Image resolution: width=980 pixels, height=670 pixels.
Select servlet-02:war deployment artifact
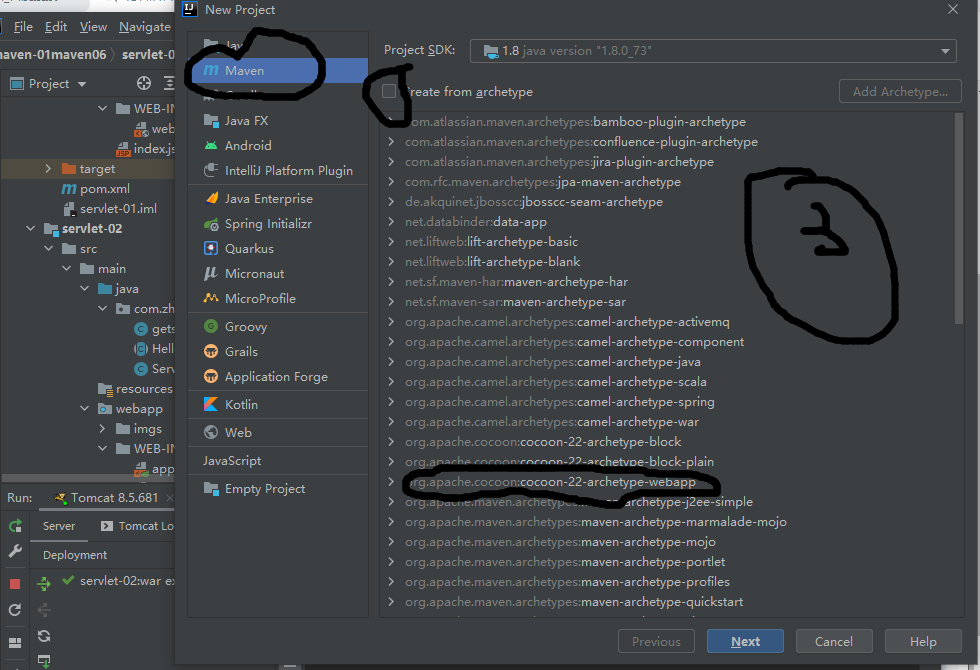point(118,581)
